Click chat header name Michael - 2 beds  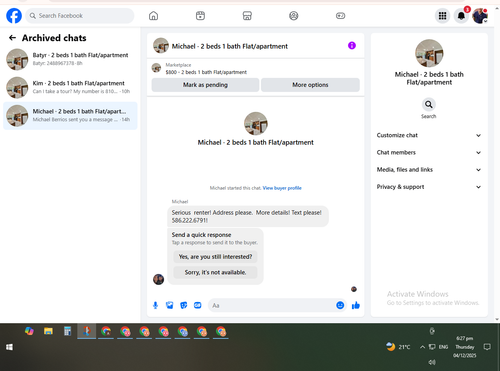[230, 46]
